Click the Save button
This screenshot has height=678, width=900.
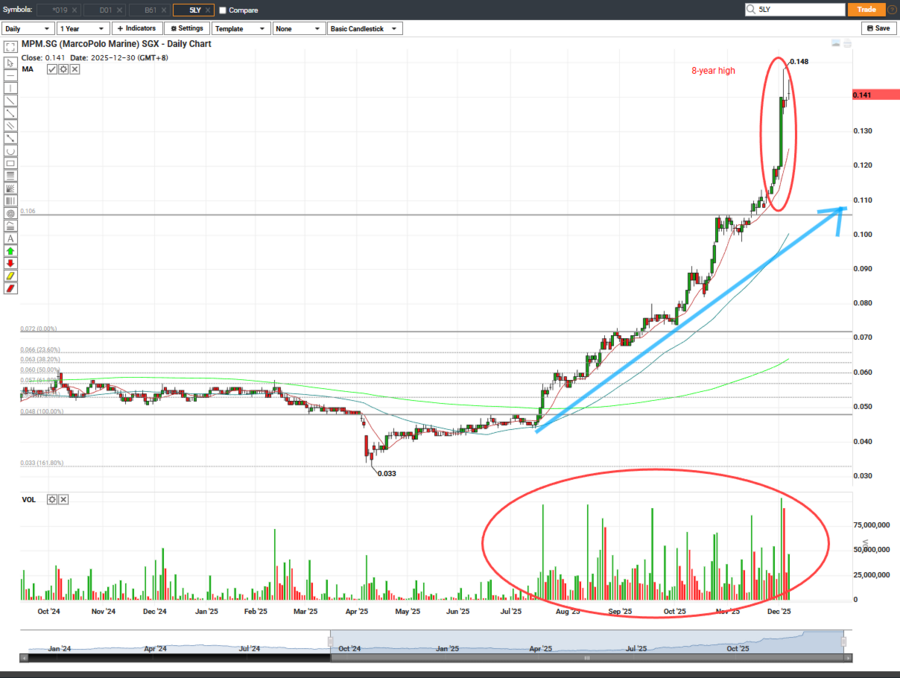pos(876,28)
